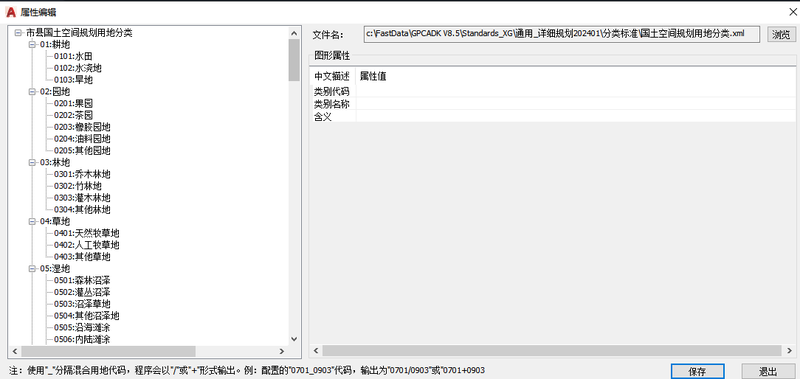This screenshot has height=379, width=800.
Task: Click the 含义 attribute value cell
Action: pyautogui.click(x=575, y=116)
